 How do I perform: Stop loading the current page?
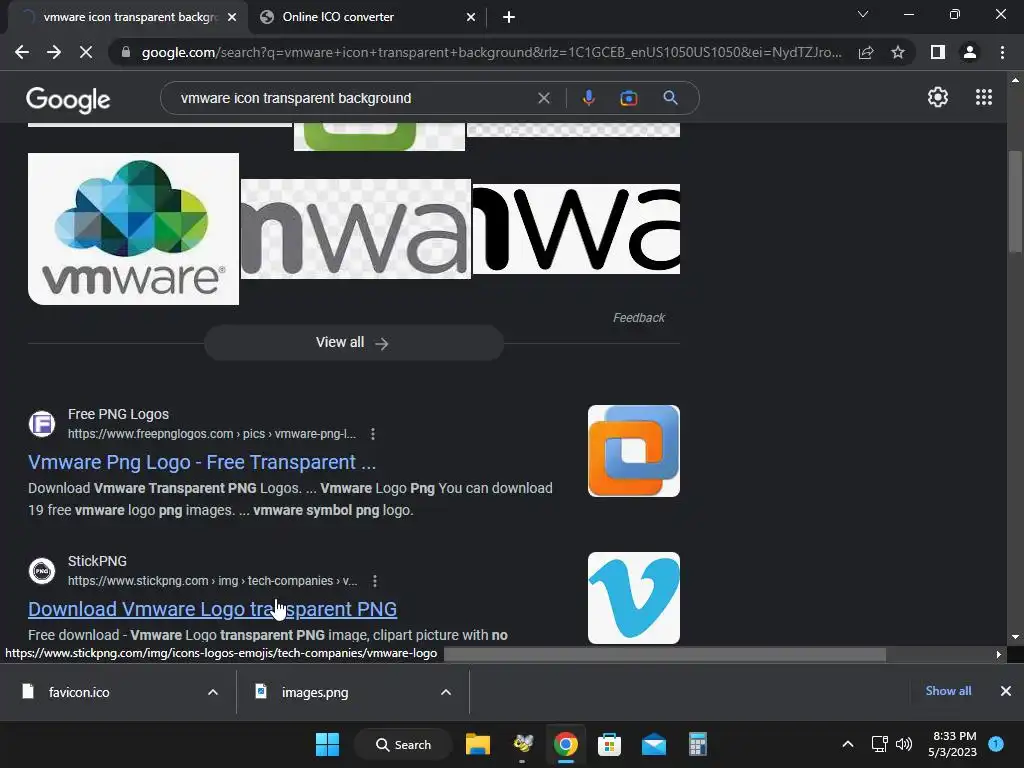pos(86,52)
